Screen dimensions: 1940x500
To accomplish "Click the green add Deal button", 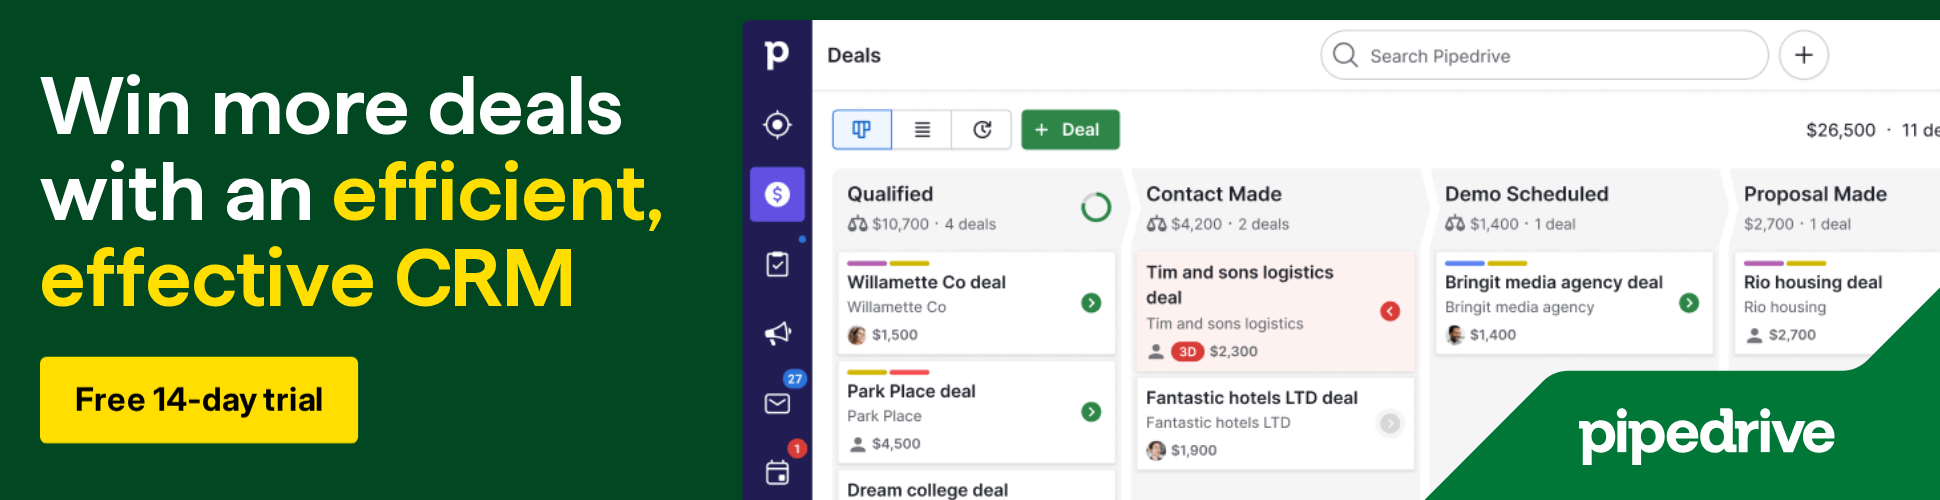I will [1069, 130].
